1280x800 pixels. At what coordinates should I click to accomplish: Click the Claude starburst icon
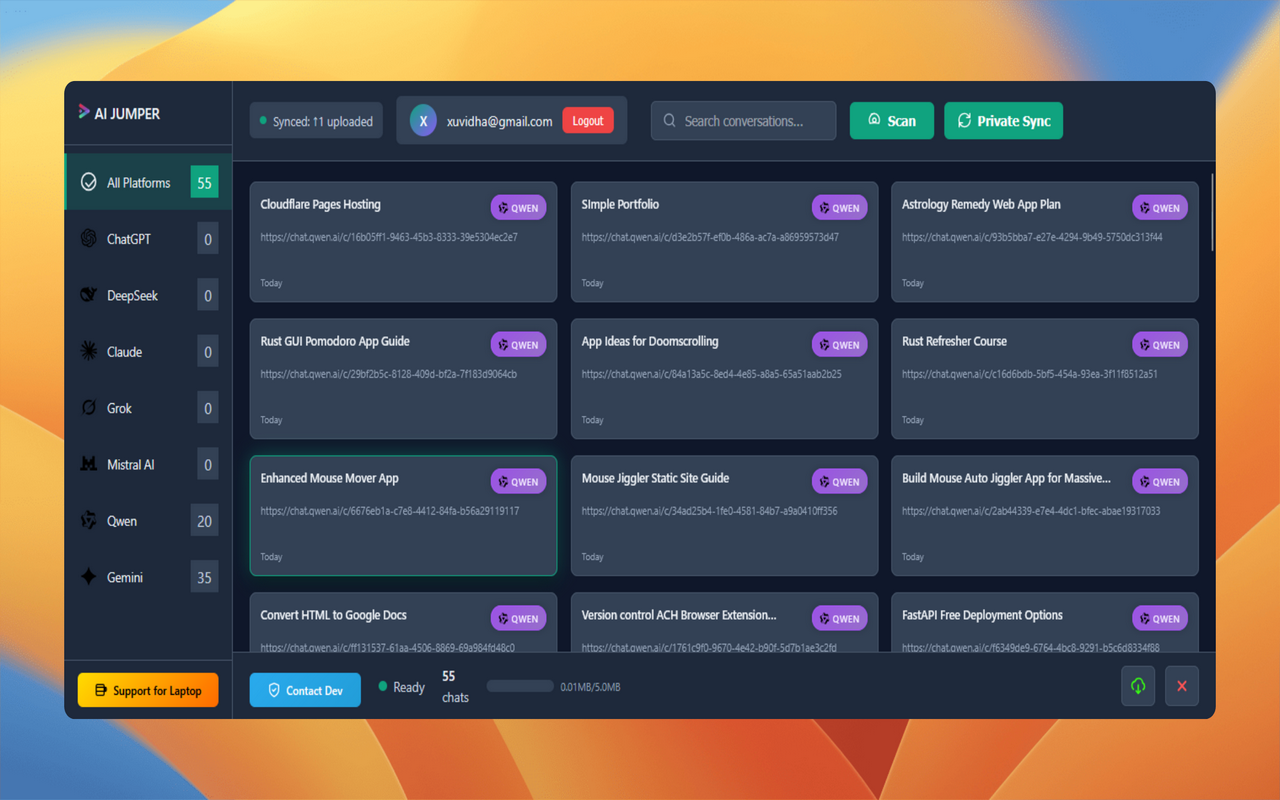pyautogui.click(x=89, y=352)
